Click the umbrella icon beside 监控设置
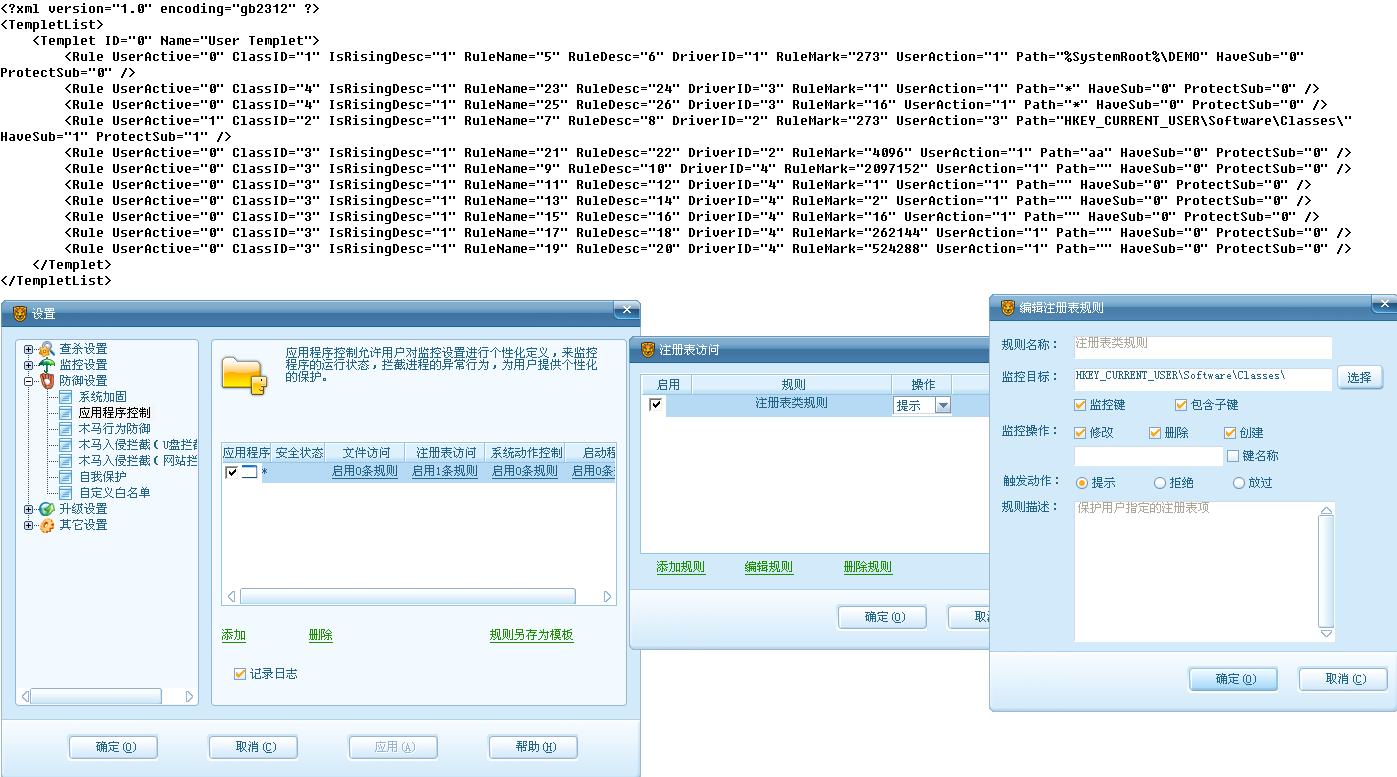Screen dimensions: 1397x777 tap(47, 365)
